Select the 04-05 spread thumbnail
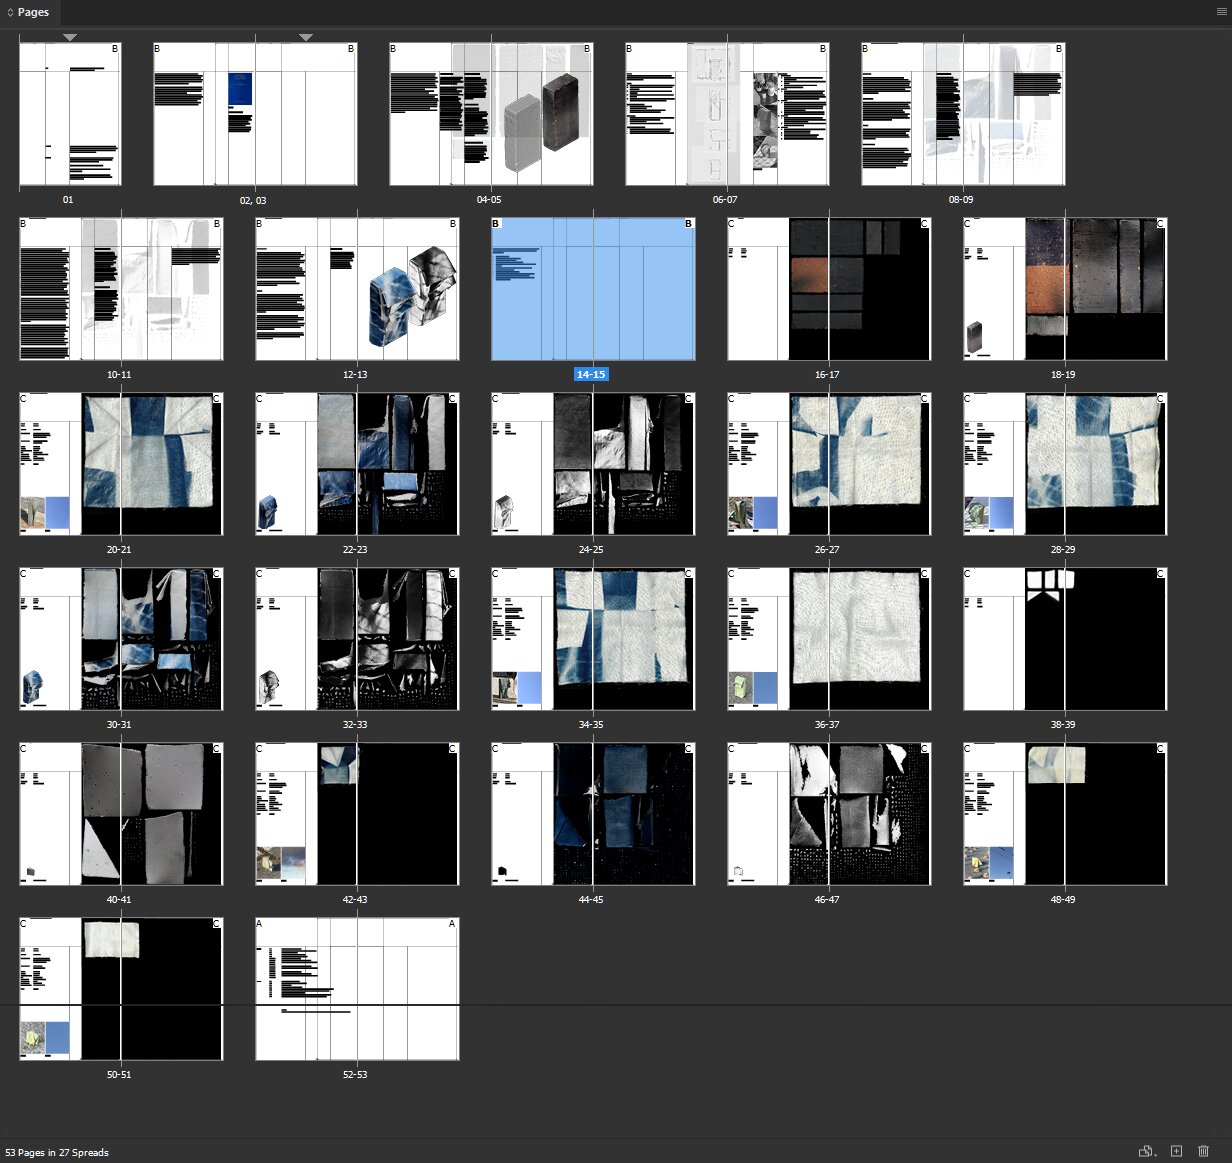Viewport: 1232px width, 1163px height. point(491,114)
